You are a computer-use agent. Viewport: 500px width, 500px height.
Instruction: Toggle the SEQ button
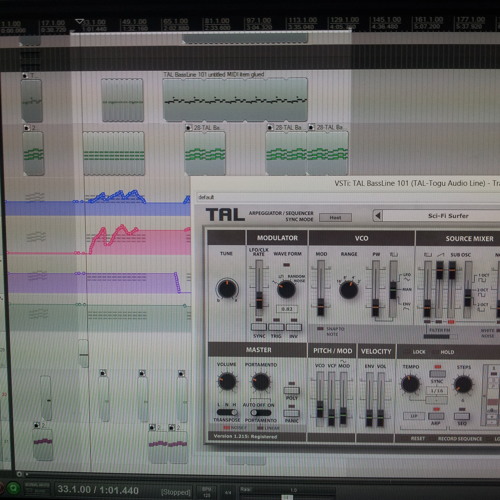[462, 416]
